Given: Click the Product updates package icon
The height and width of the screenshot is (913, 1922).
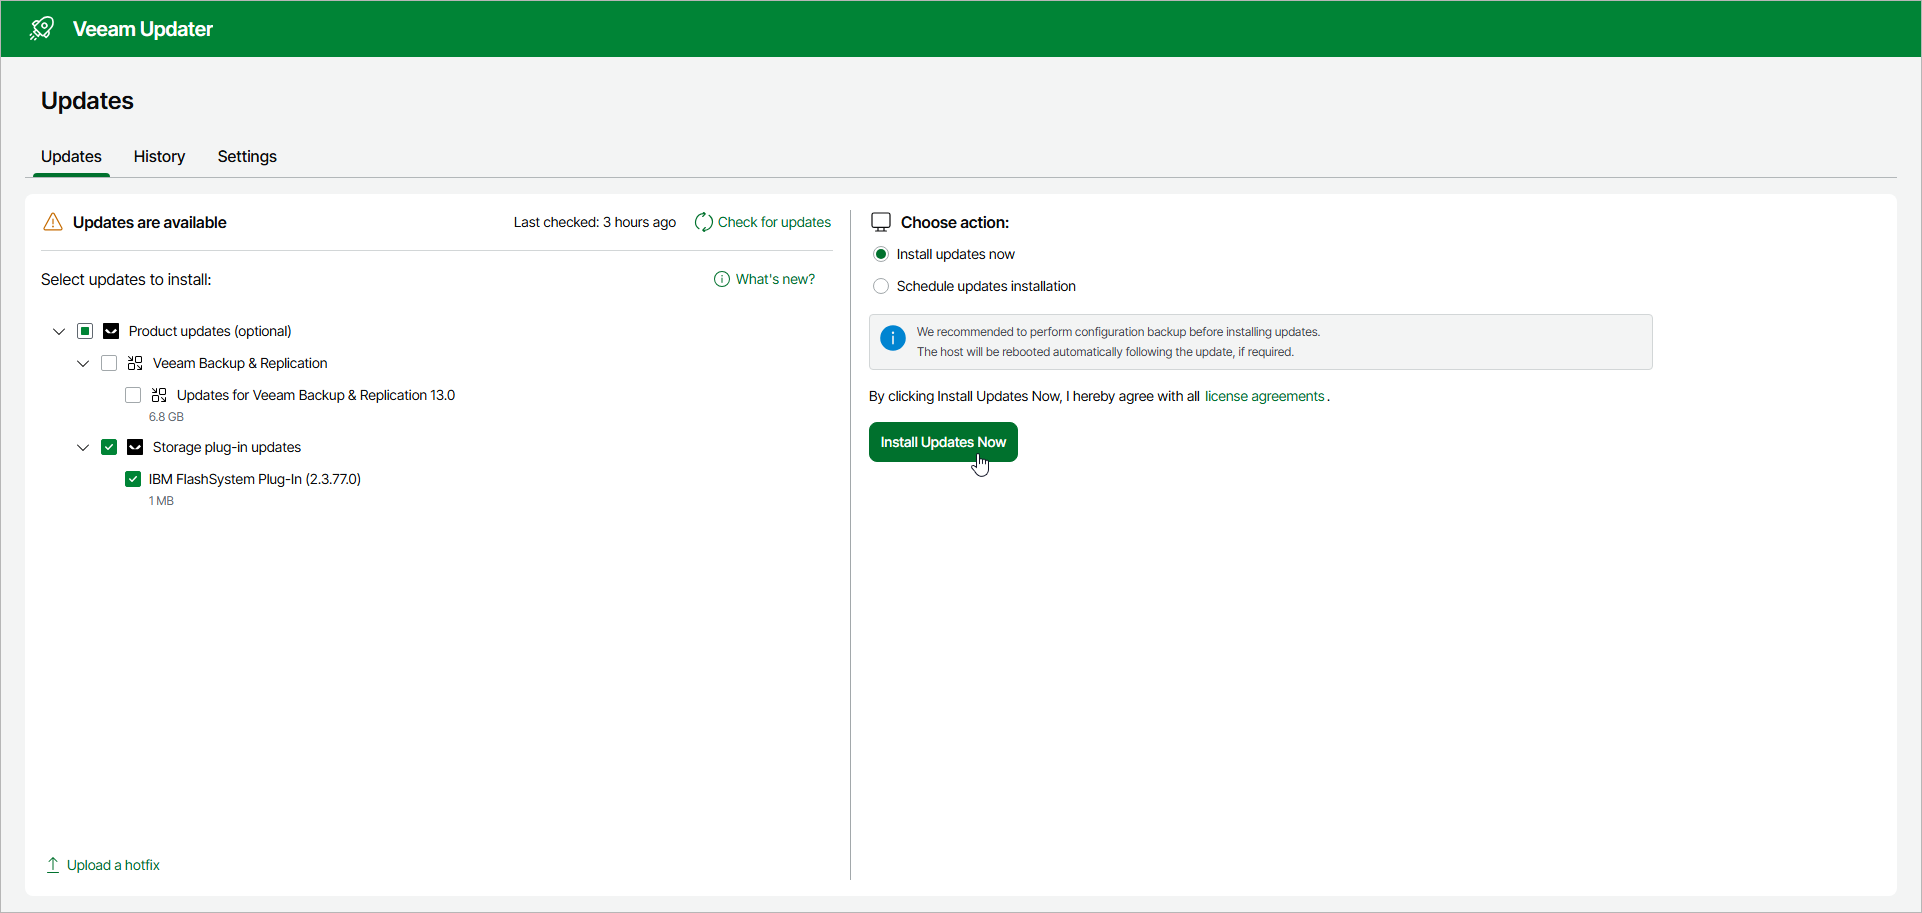Looking at the screenshot, I should coord(111,331).
